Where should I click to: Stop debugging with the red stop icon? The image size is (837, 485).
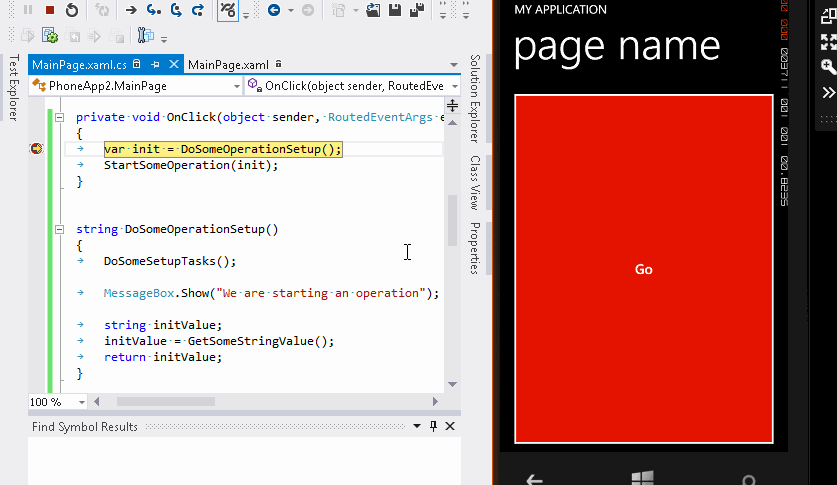tap(50, 10)
